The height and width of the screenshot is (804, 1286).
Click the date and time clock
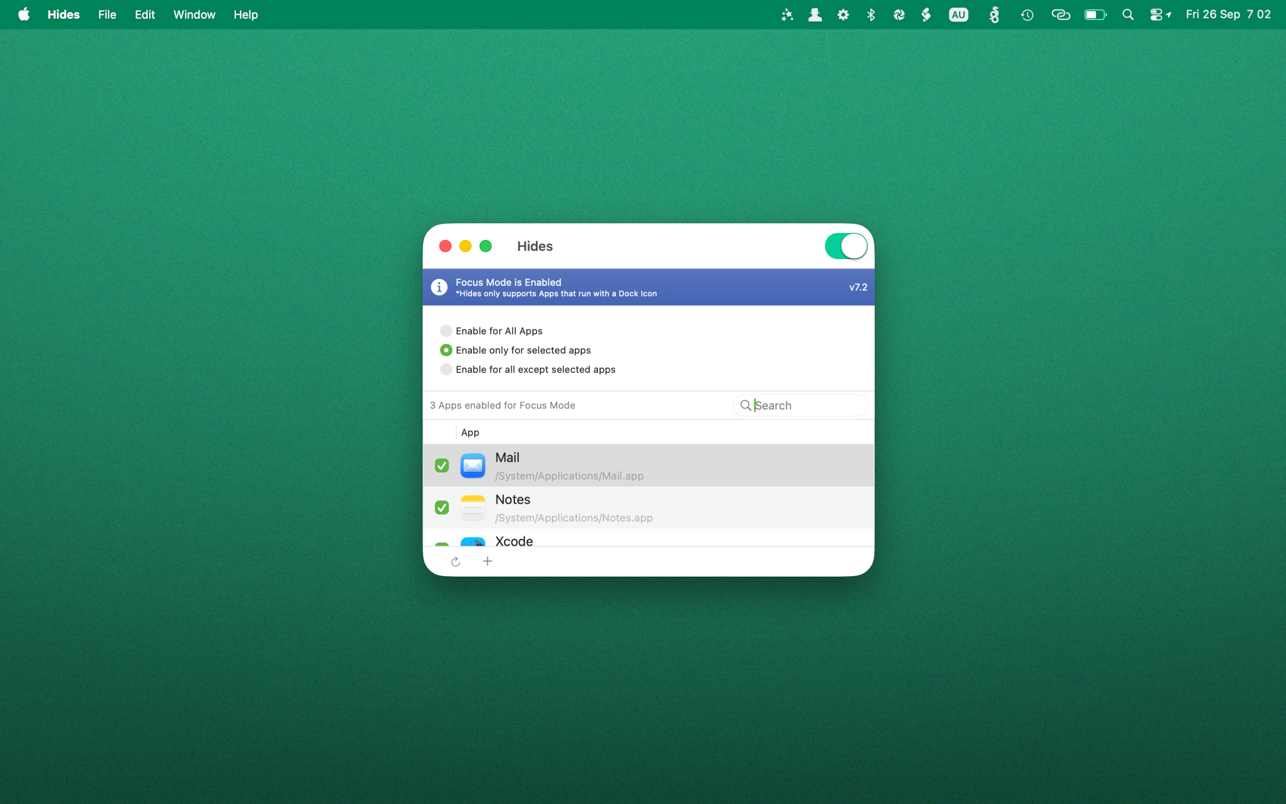(x=1228, y=15)
